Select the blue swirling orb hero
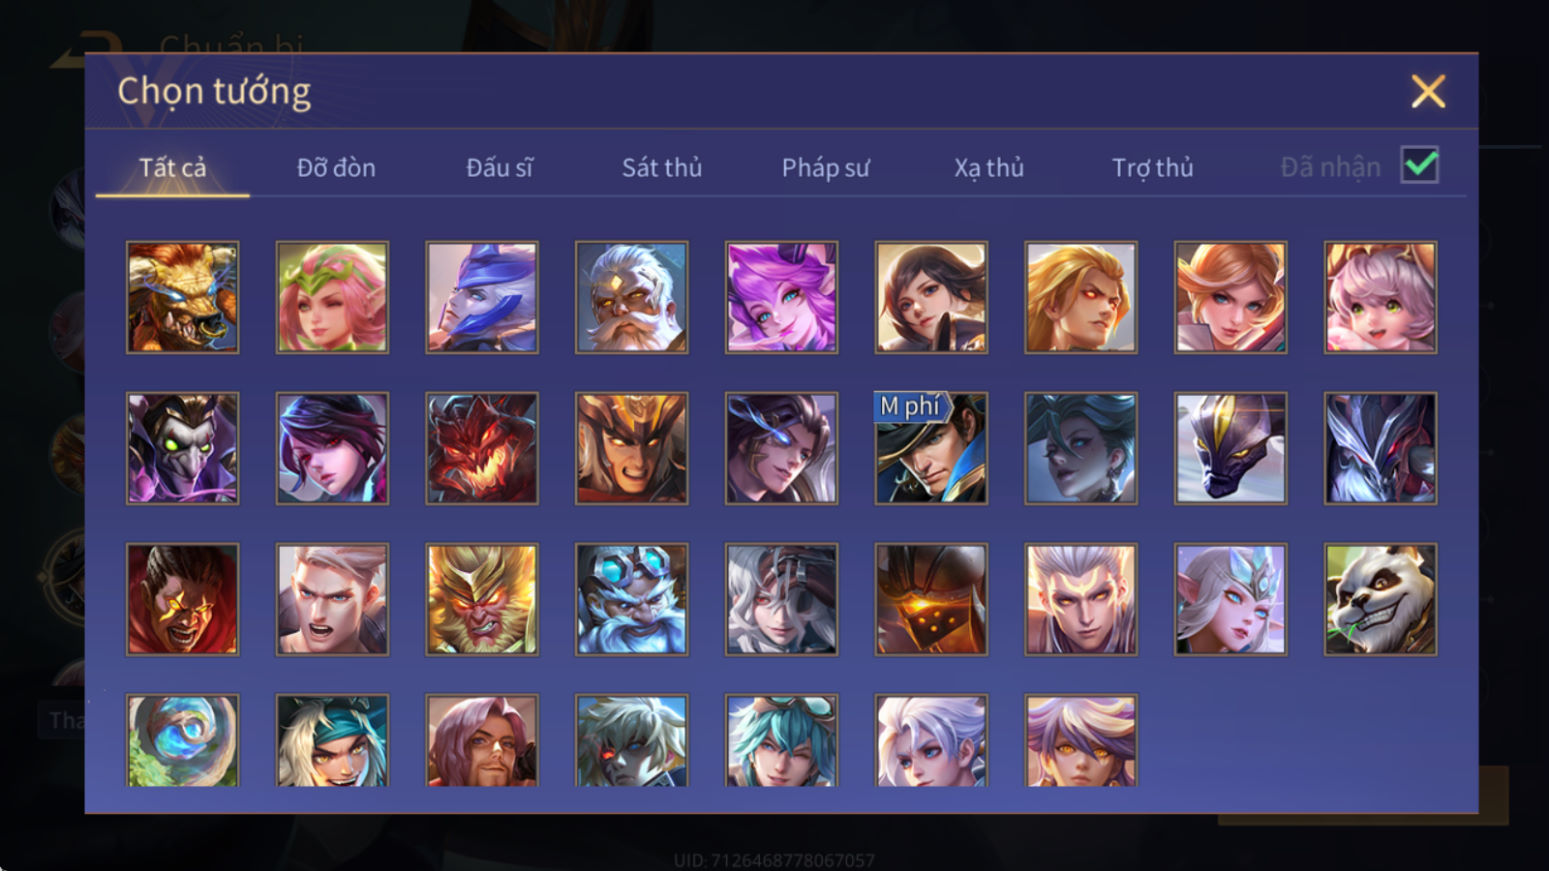The image size is (1549, 871). click(x=183, y=741)
